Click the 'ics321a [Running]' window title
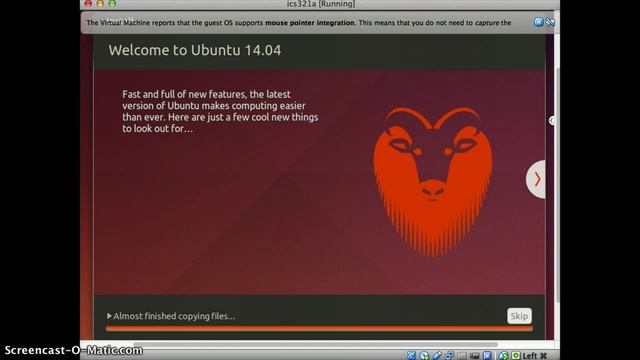Image resolution: width=640 pixels, height=360 pixels. point(321,4)
